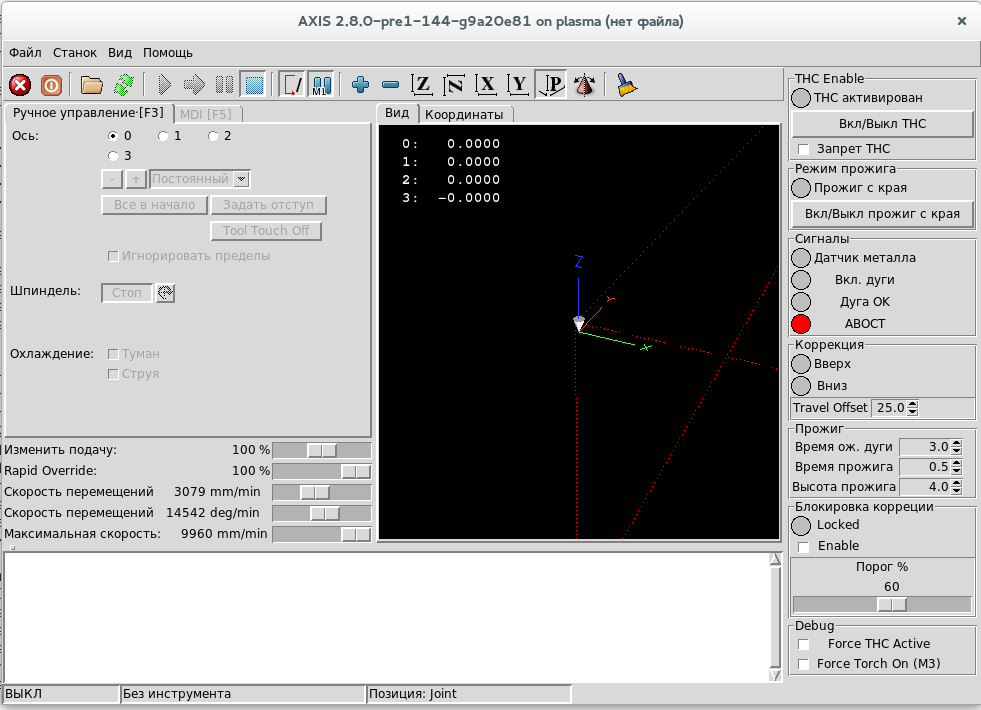
Task: Click the Порог % slider handle
Action: coord(891,604)
